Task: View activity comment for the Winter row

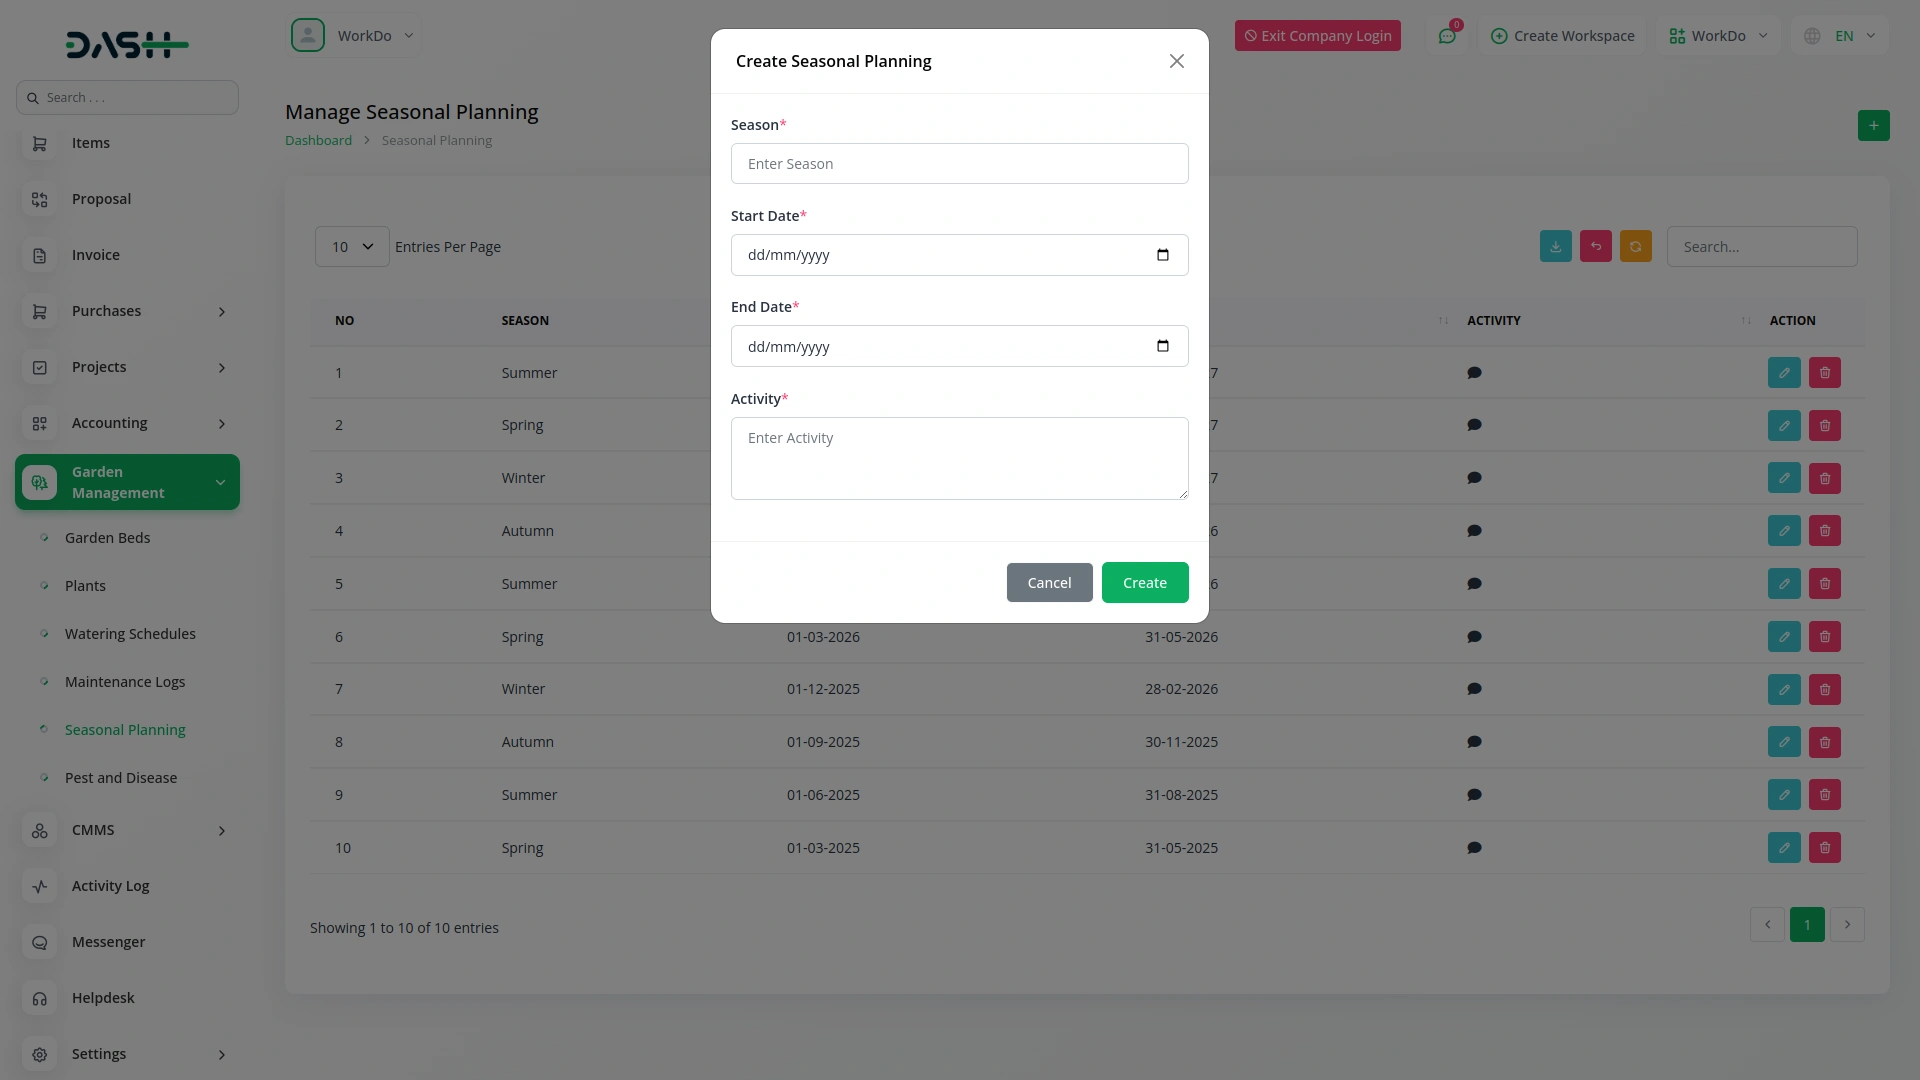Action: 1473,477
